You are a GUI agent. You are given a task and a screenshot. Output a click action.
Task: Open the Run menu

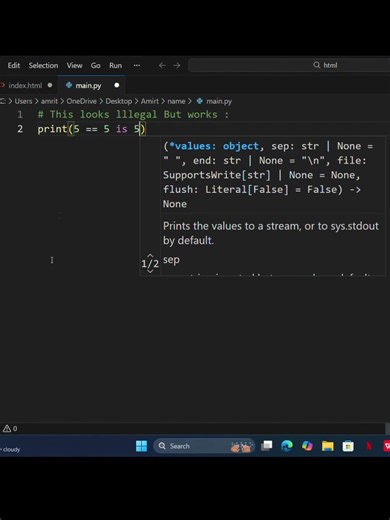point(115,65)
